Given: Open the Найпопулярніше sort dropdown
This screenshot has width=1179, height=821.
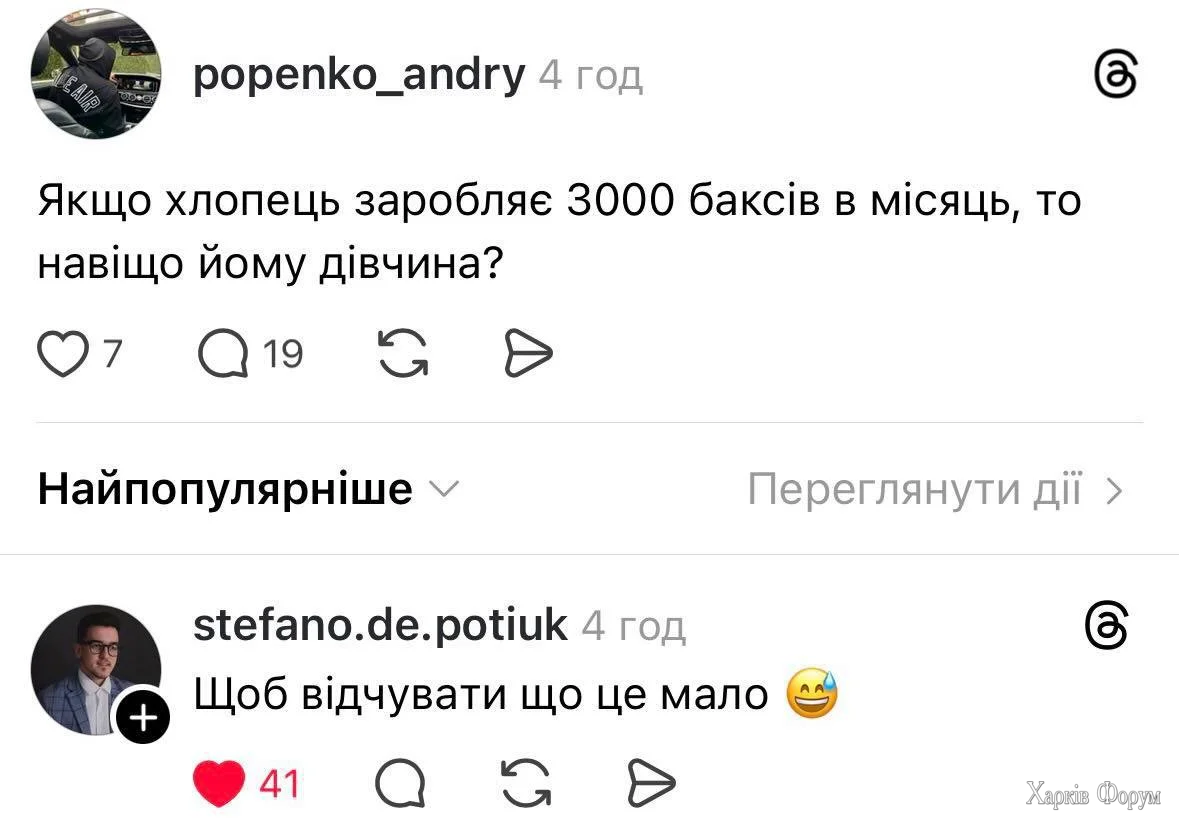Looking at the screenshot, I should tap(226, 490).
